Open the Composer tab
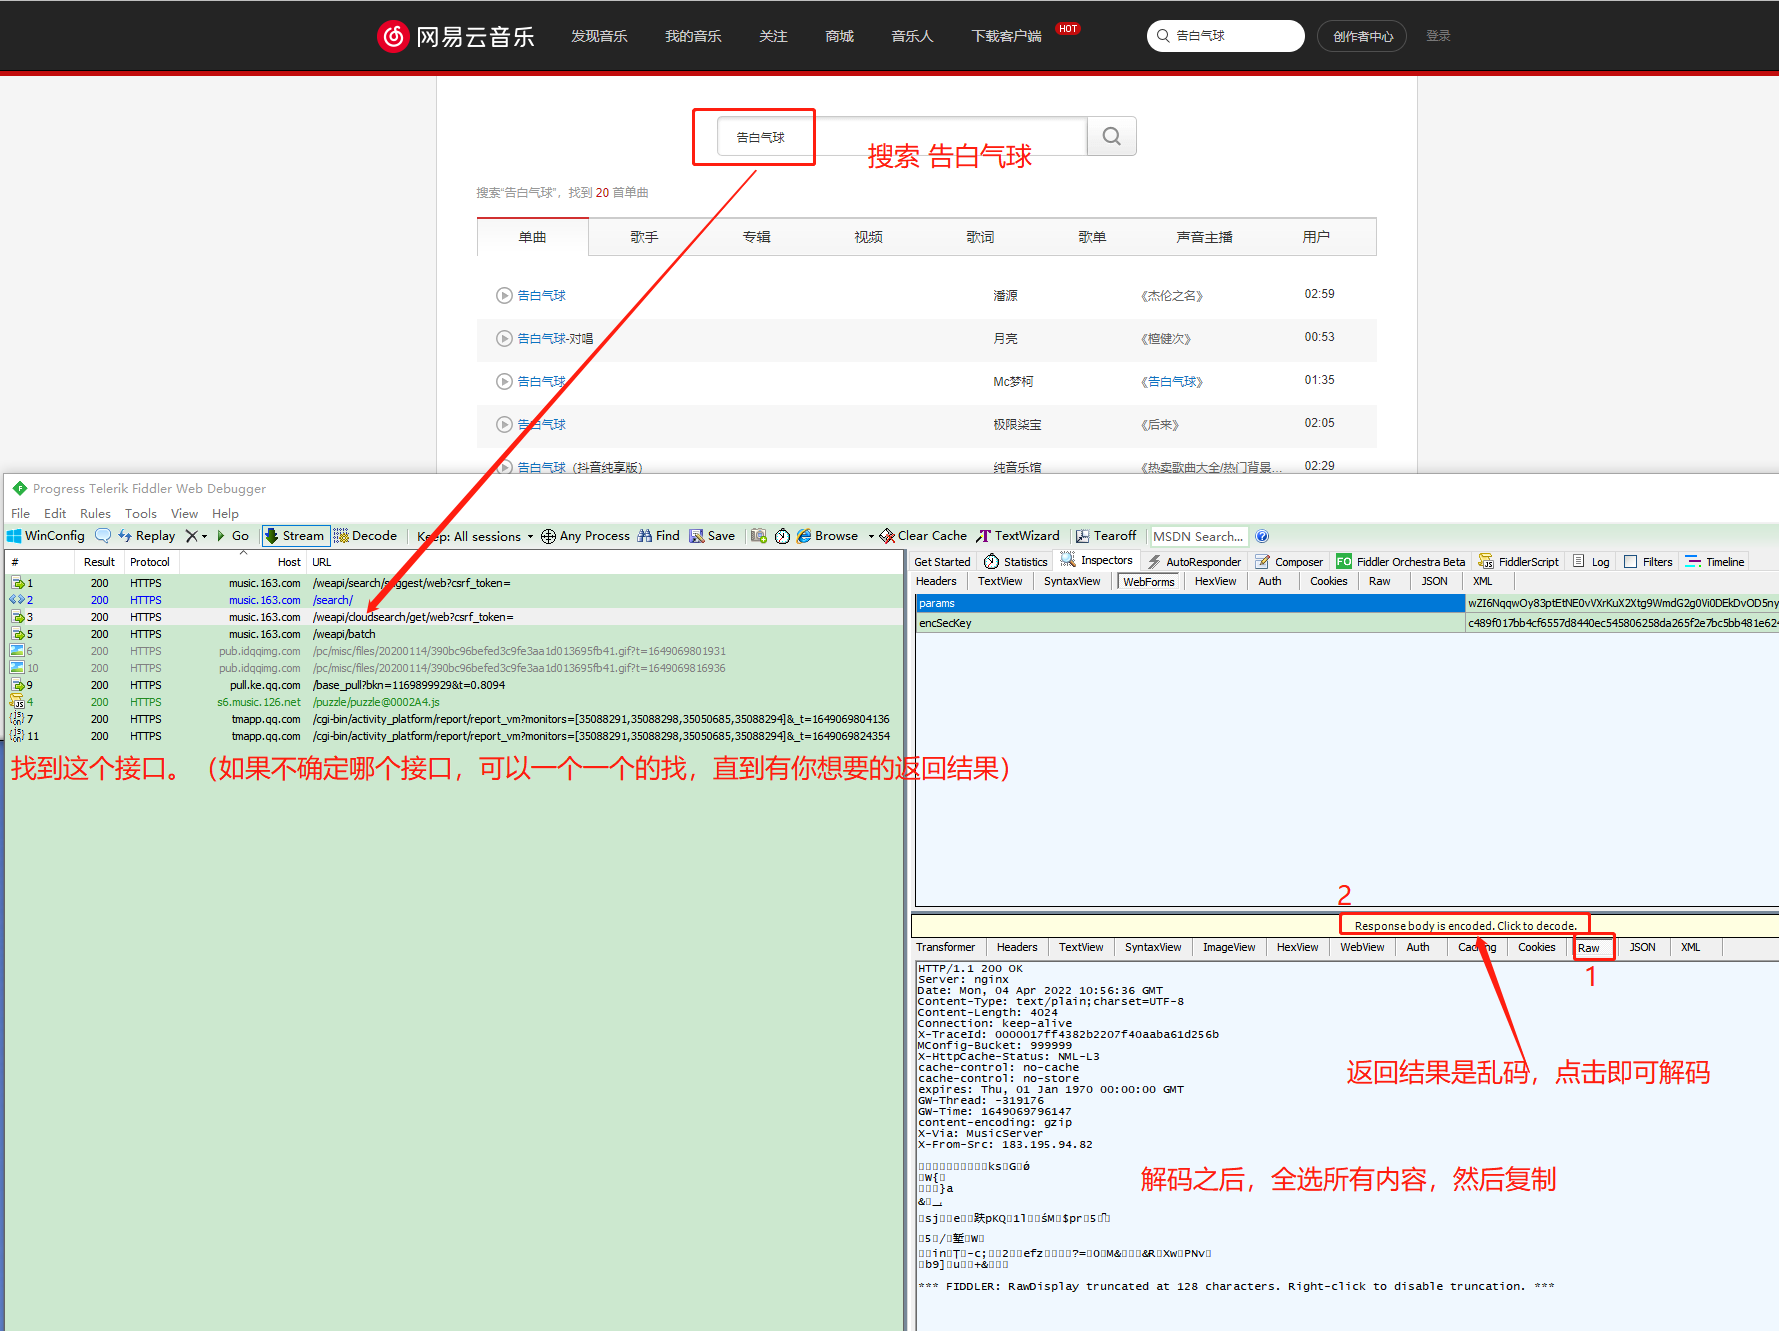 coord(1289,562)
